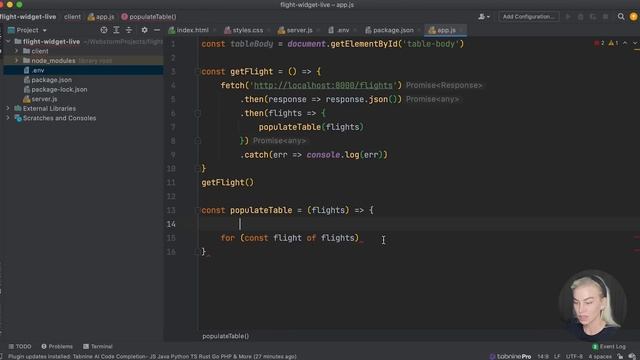The image size is (640, 360).
Task: Click the 4 spaces indent indicator
Action: (600, 356)
